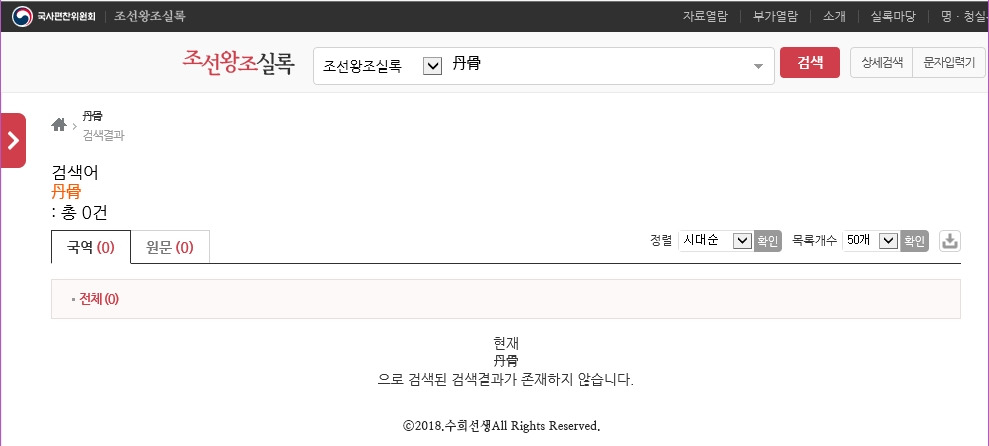
Task: Click the 정렬 label
Action: point(661,240)
